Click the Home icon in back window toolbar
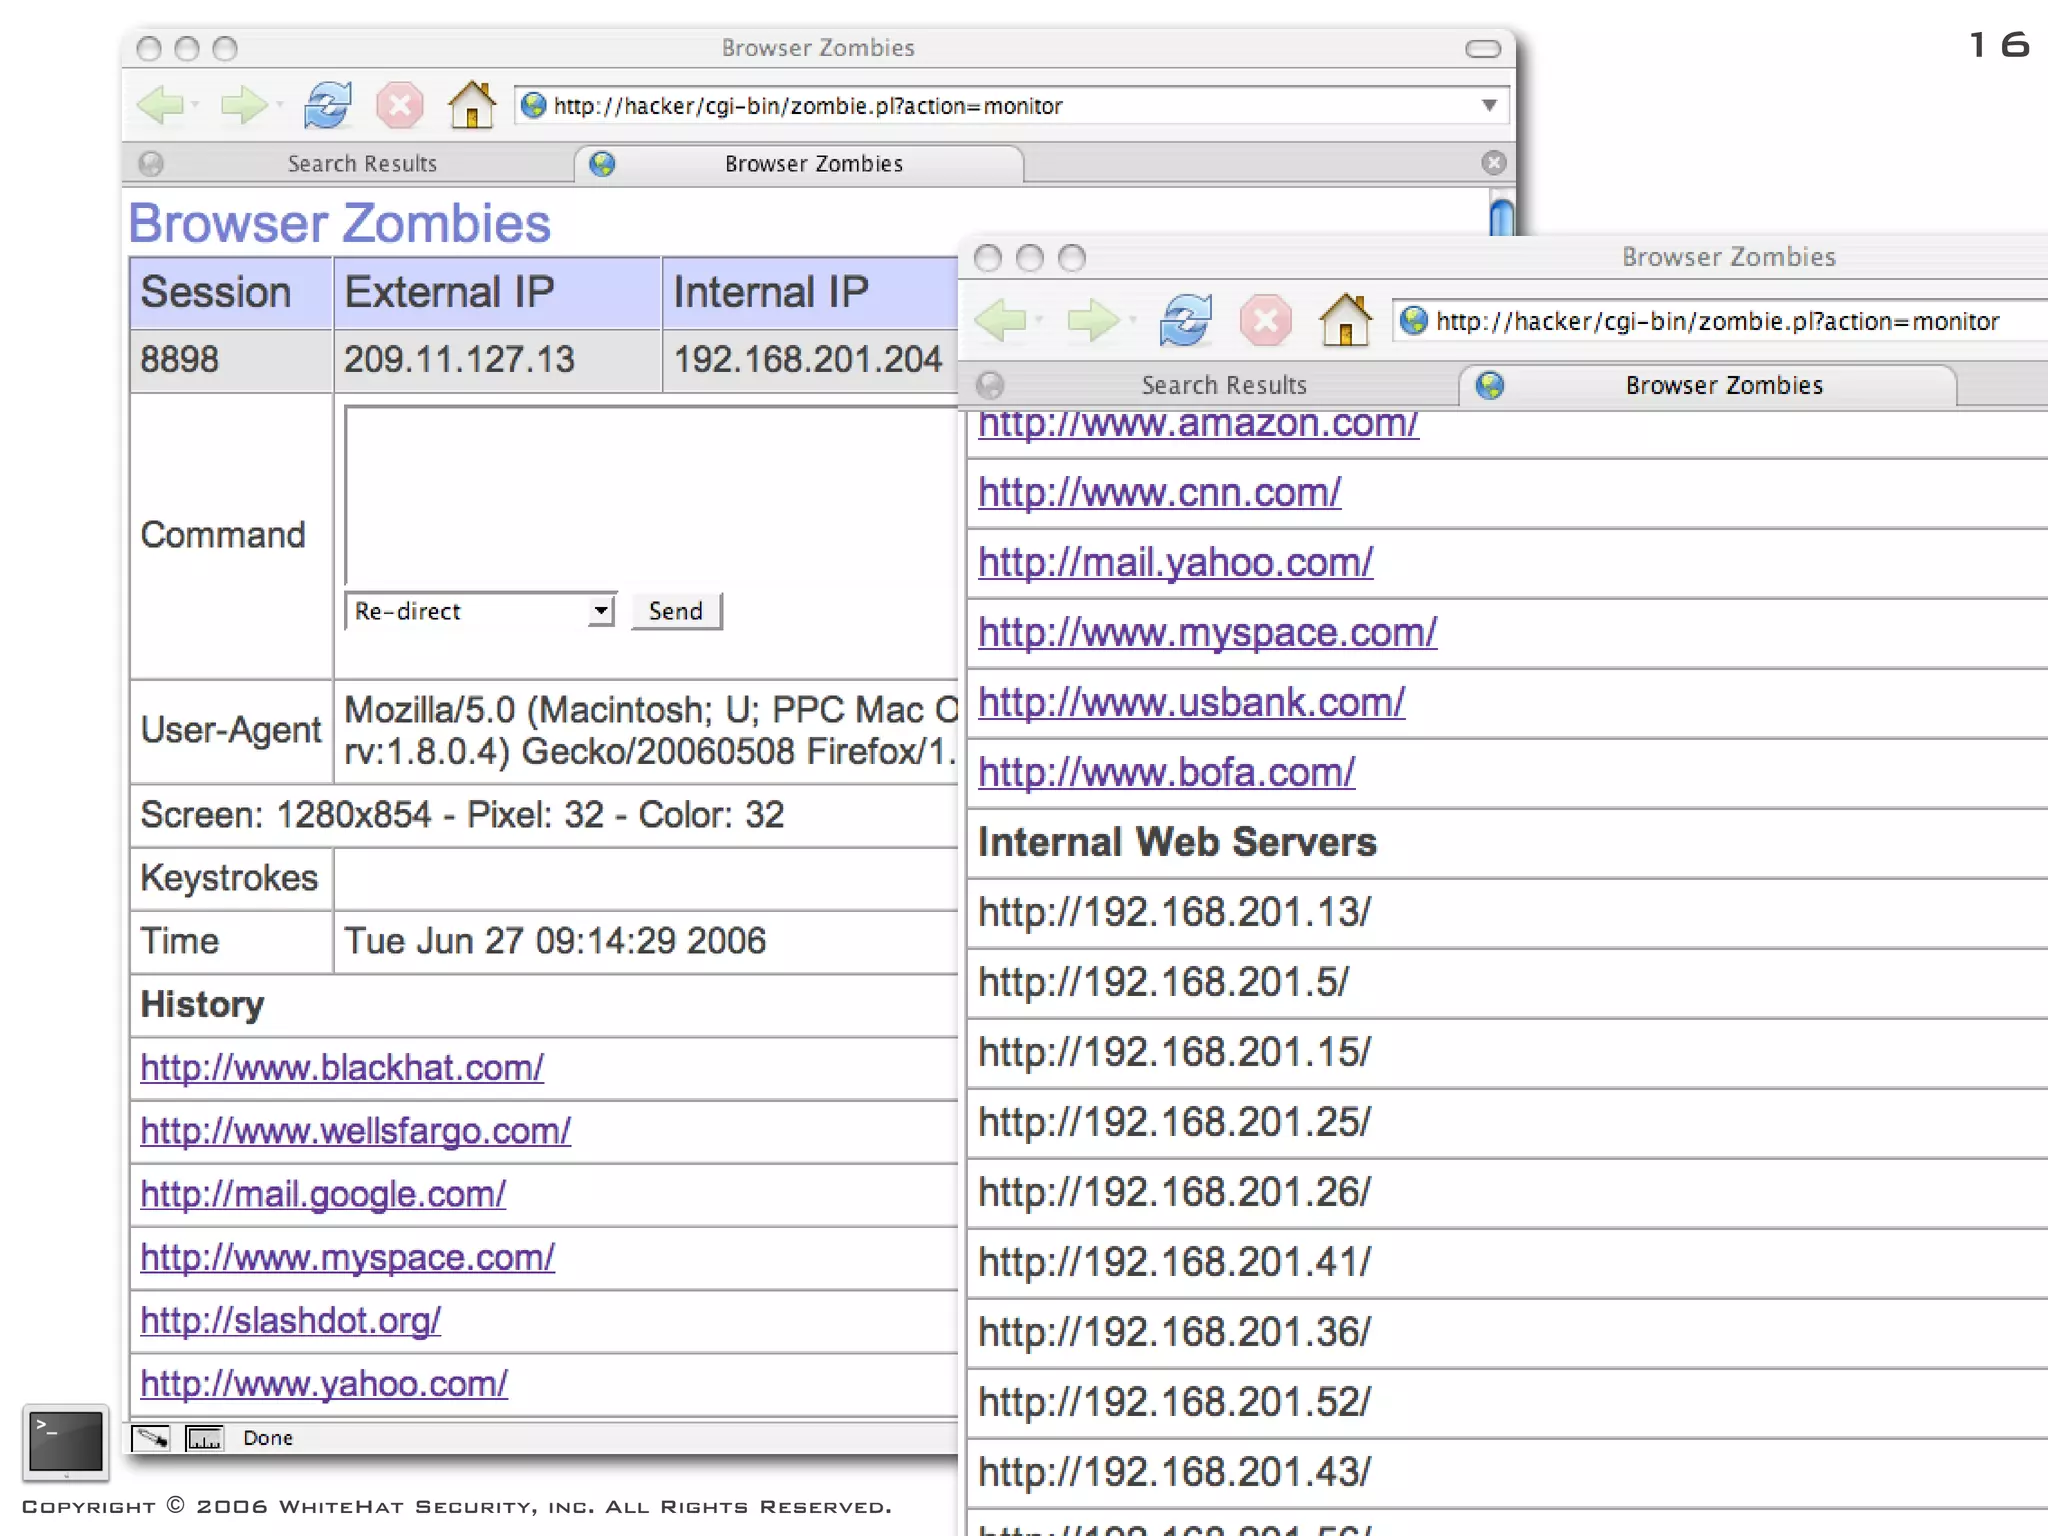This screenshot has height=1536, width=2048. 471,105
